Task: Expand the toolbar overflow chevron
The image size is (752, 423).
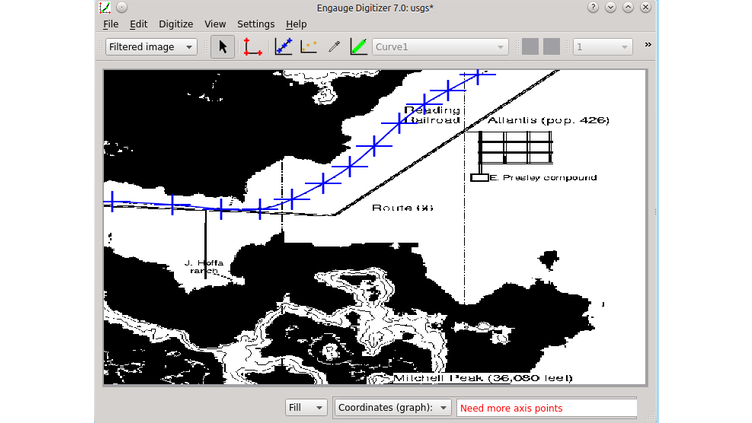Action: 647,45
